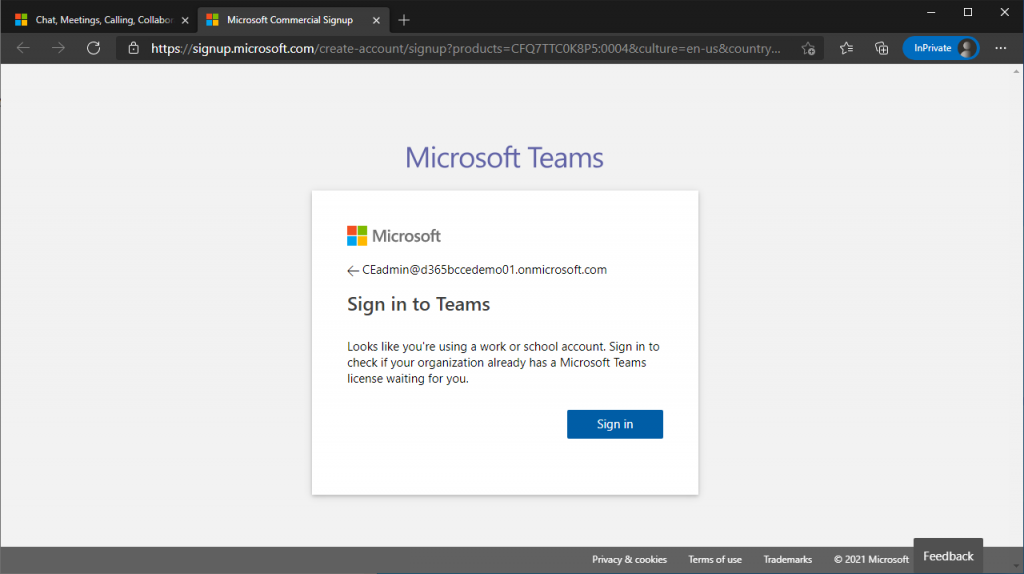
Task: Open Privacy & cookies link
Action: (629, 560)
